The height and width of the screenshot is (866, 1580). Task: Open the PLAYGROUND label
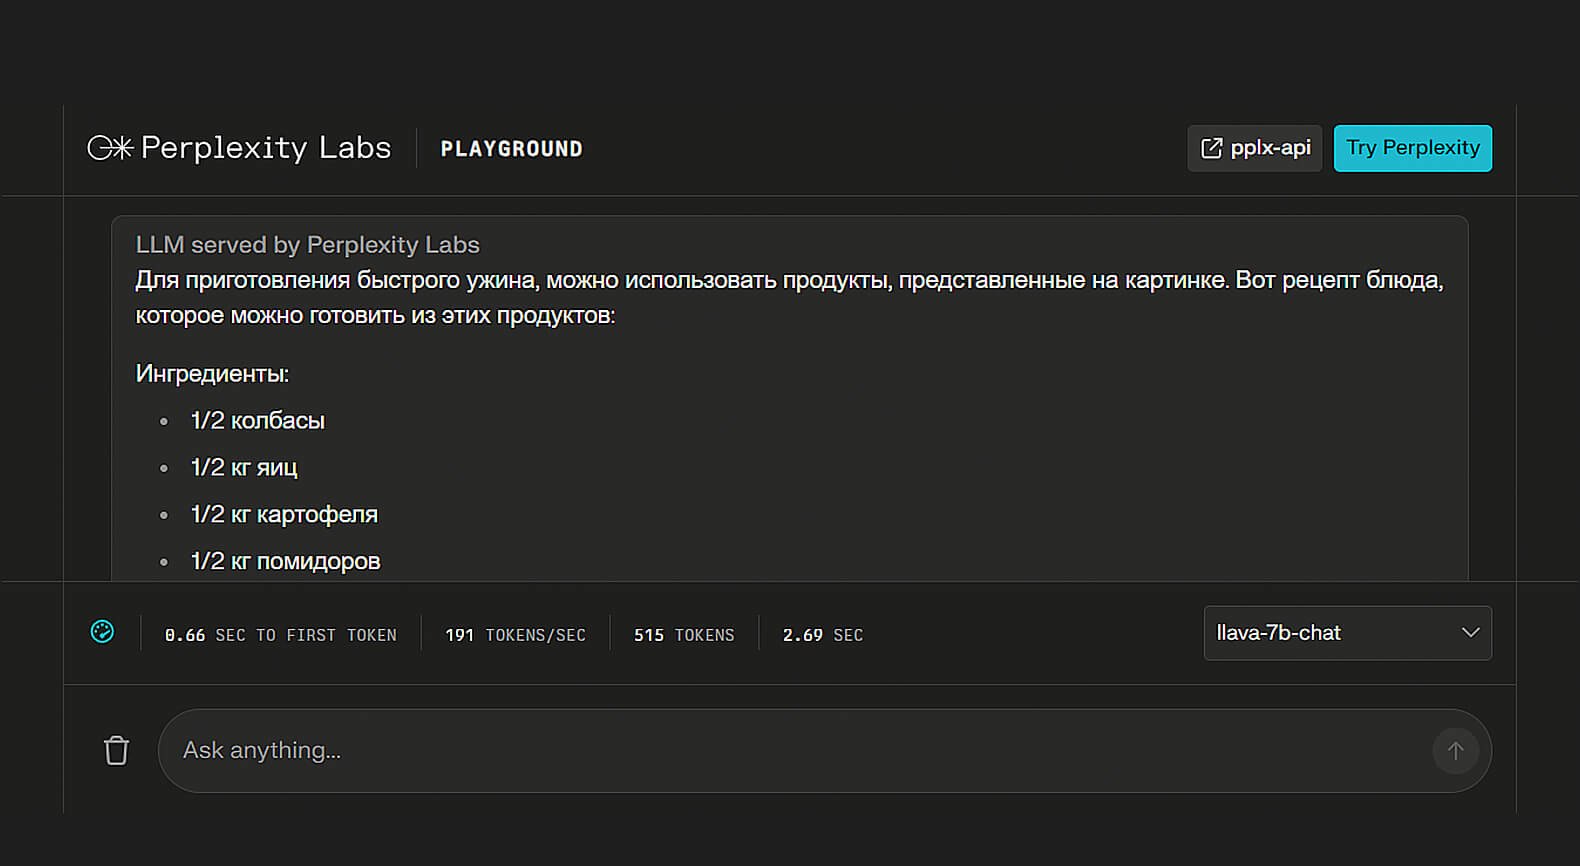511,149
